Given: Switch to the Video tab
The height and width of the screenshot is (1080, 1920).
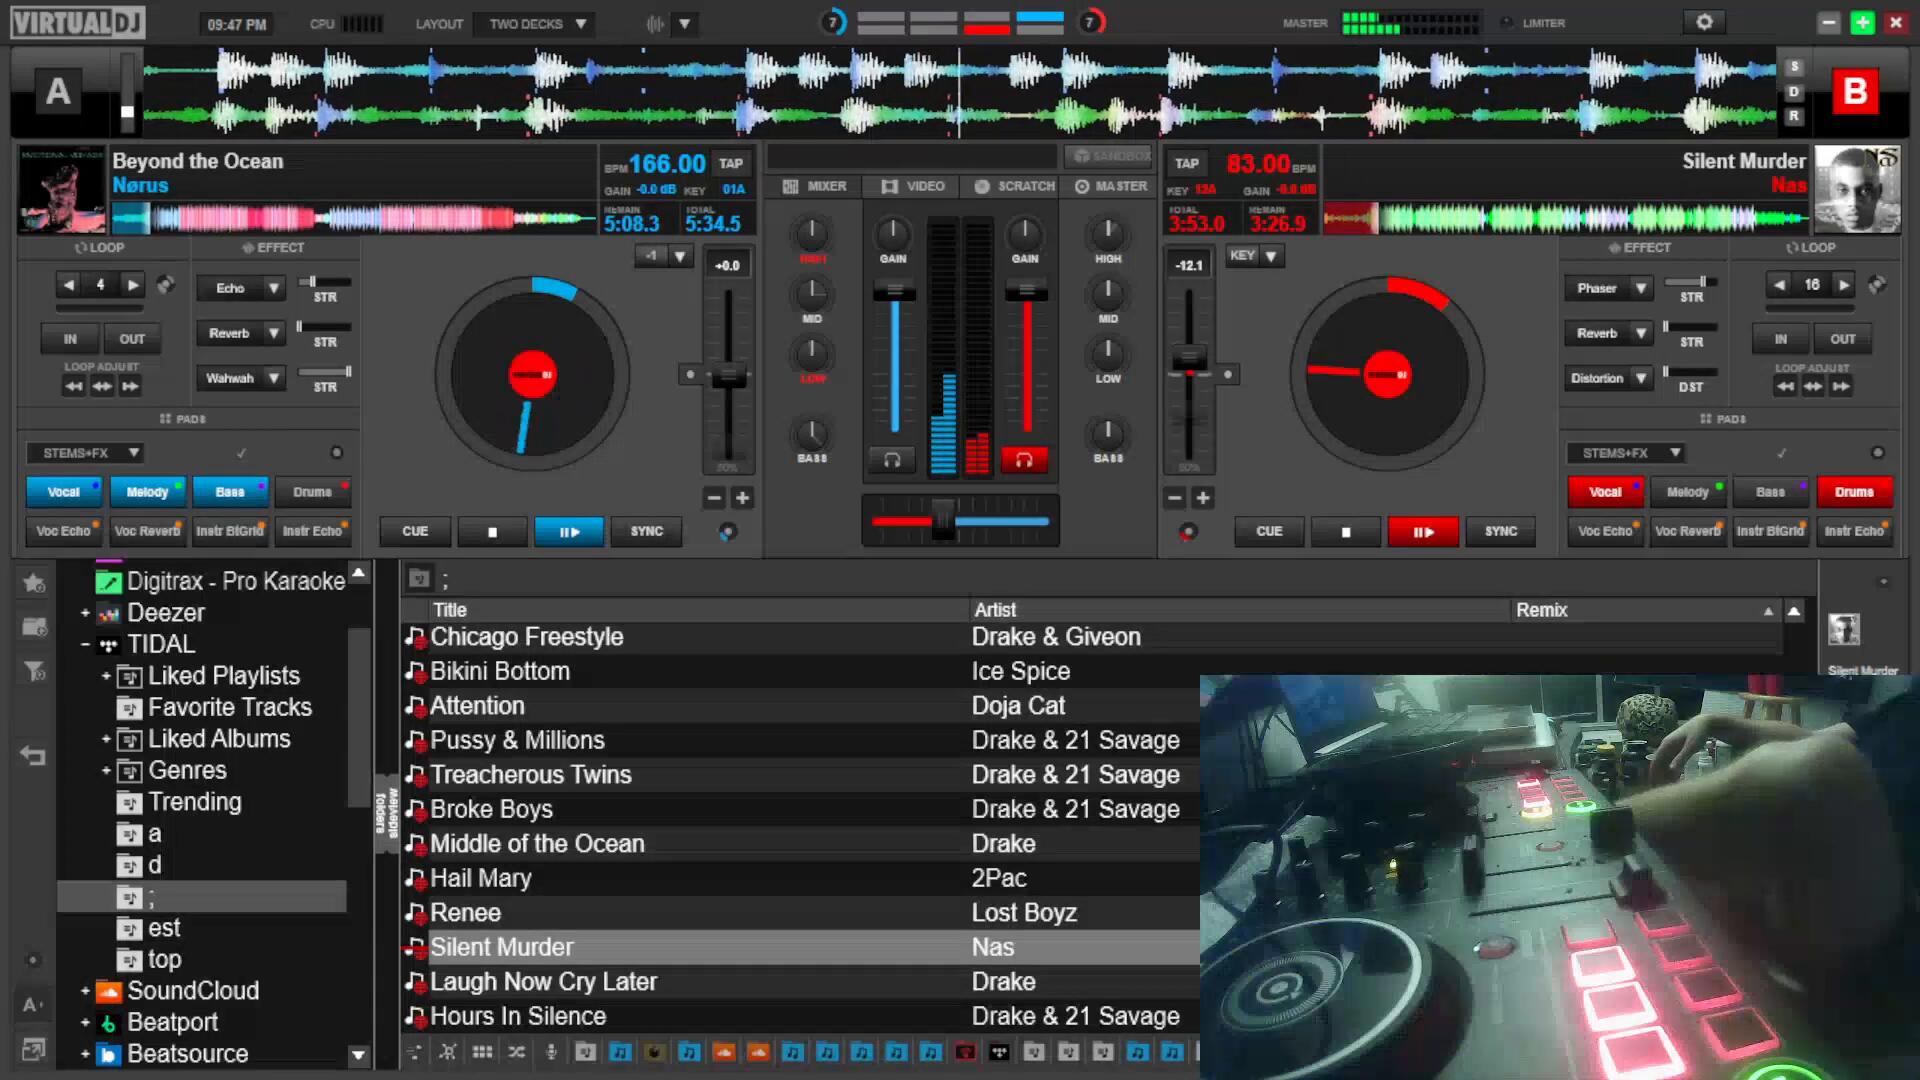Looking at the screenshot, I should (913, 186).
